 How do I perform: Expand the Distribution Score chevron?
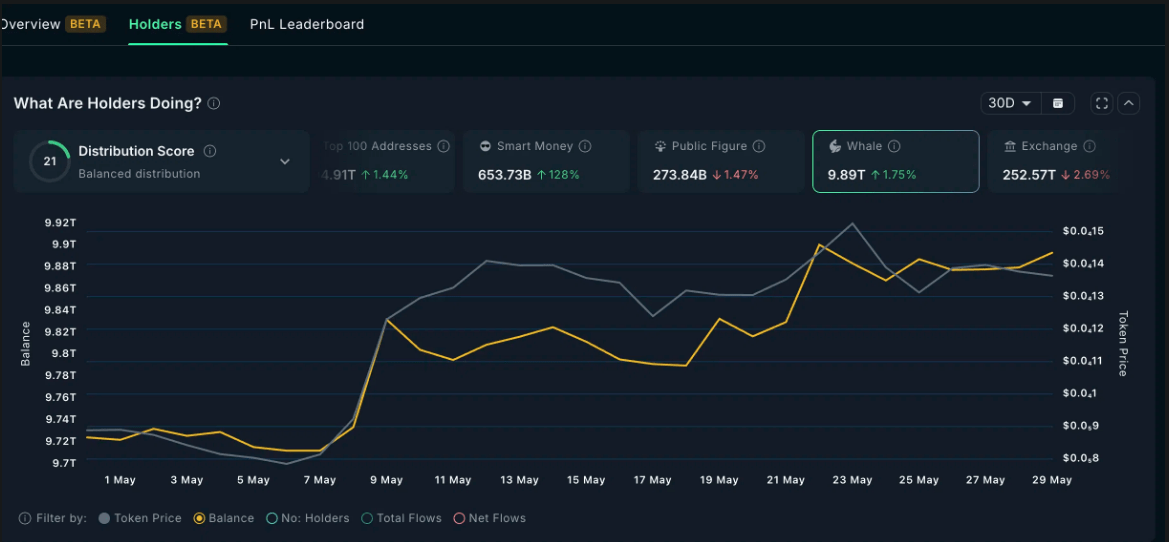click(x=284, y=161)
